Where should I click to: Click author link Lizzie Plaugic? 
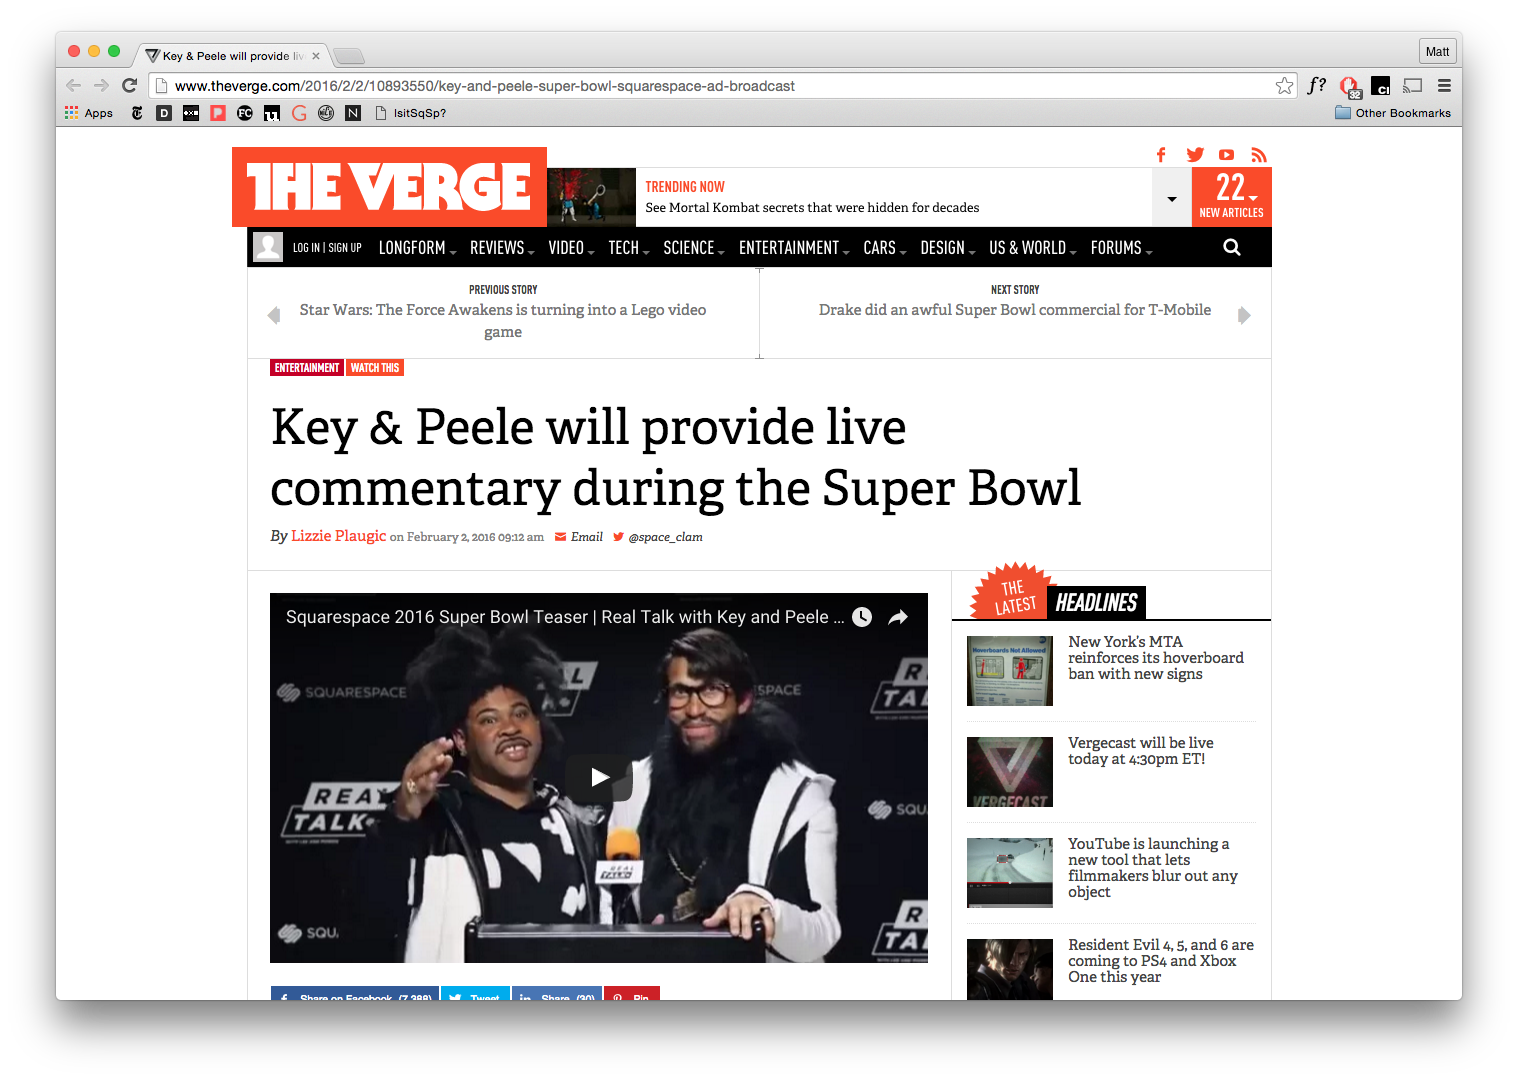[x=338, y=536]
